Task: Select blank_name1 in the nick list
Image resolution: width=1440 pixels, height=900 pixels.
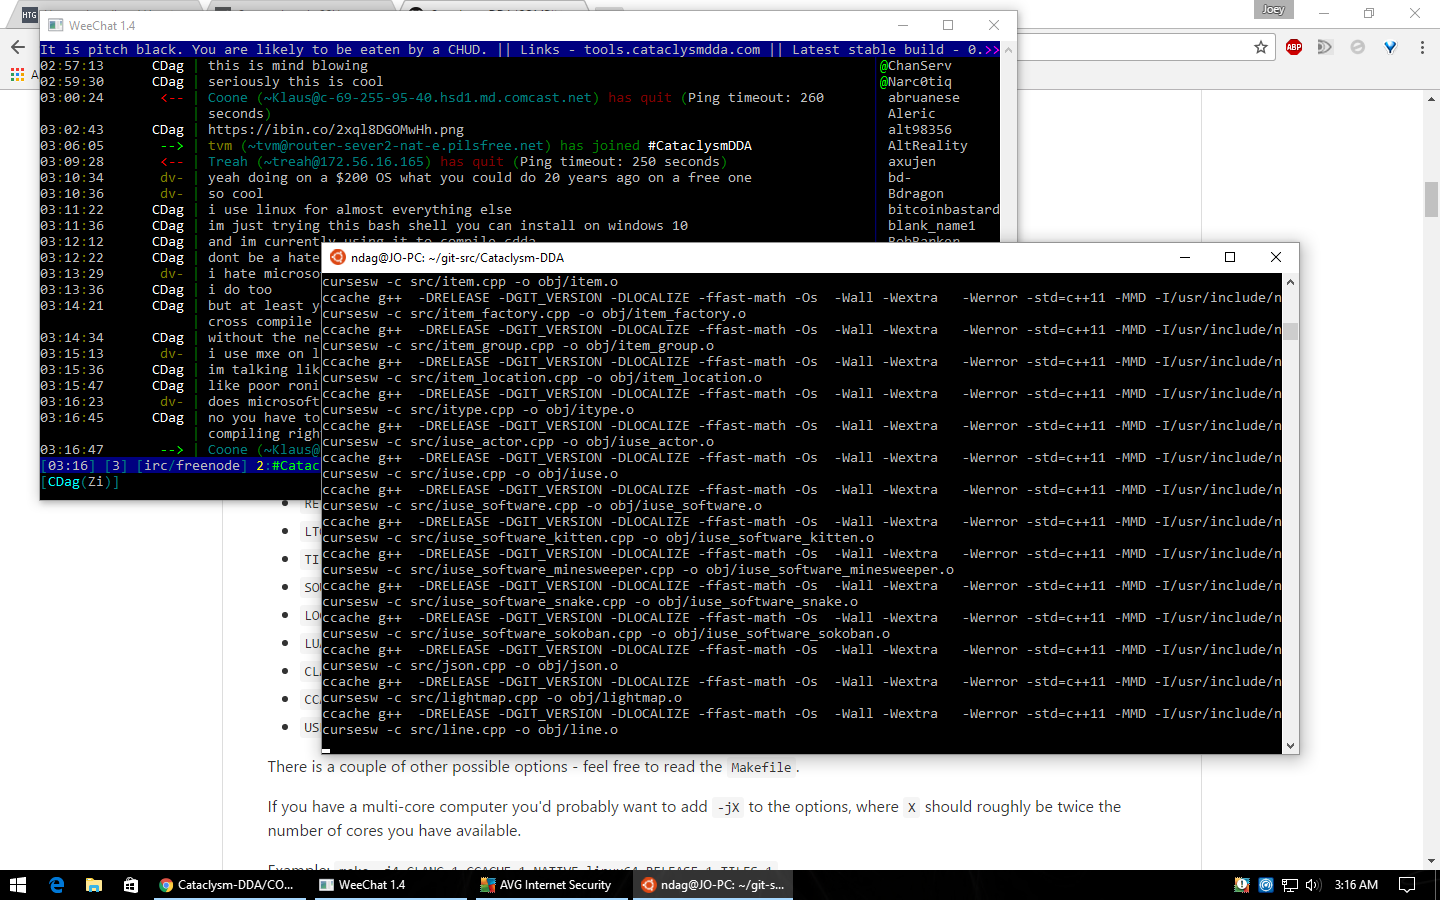Action: click(x=932, y=226)
